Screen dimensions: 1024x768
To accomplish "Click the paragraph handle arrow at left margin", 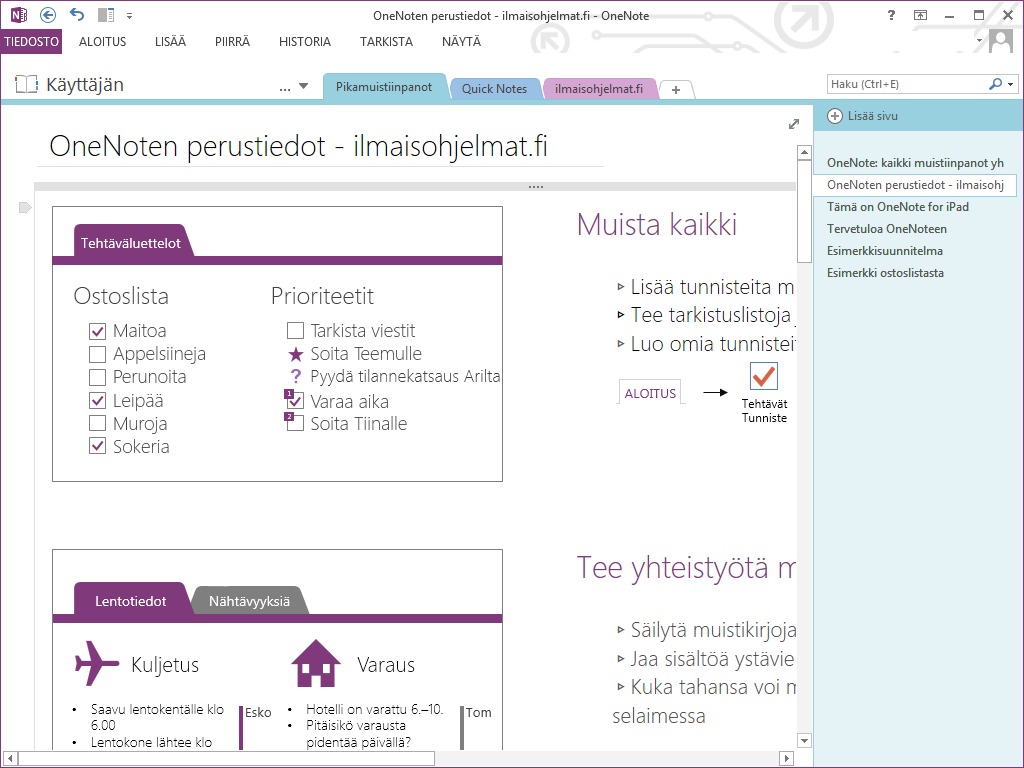I will (x=25, y=208).
